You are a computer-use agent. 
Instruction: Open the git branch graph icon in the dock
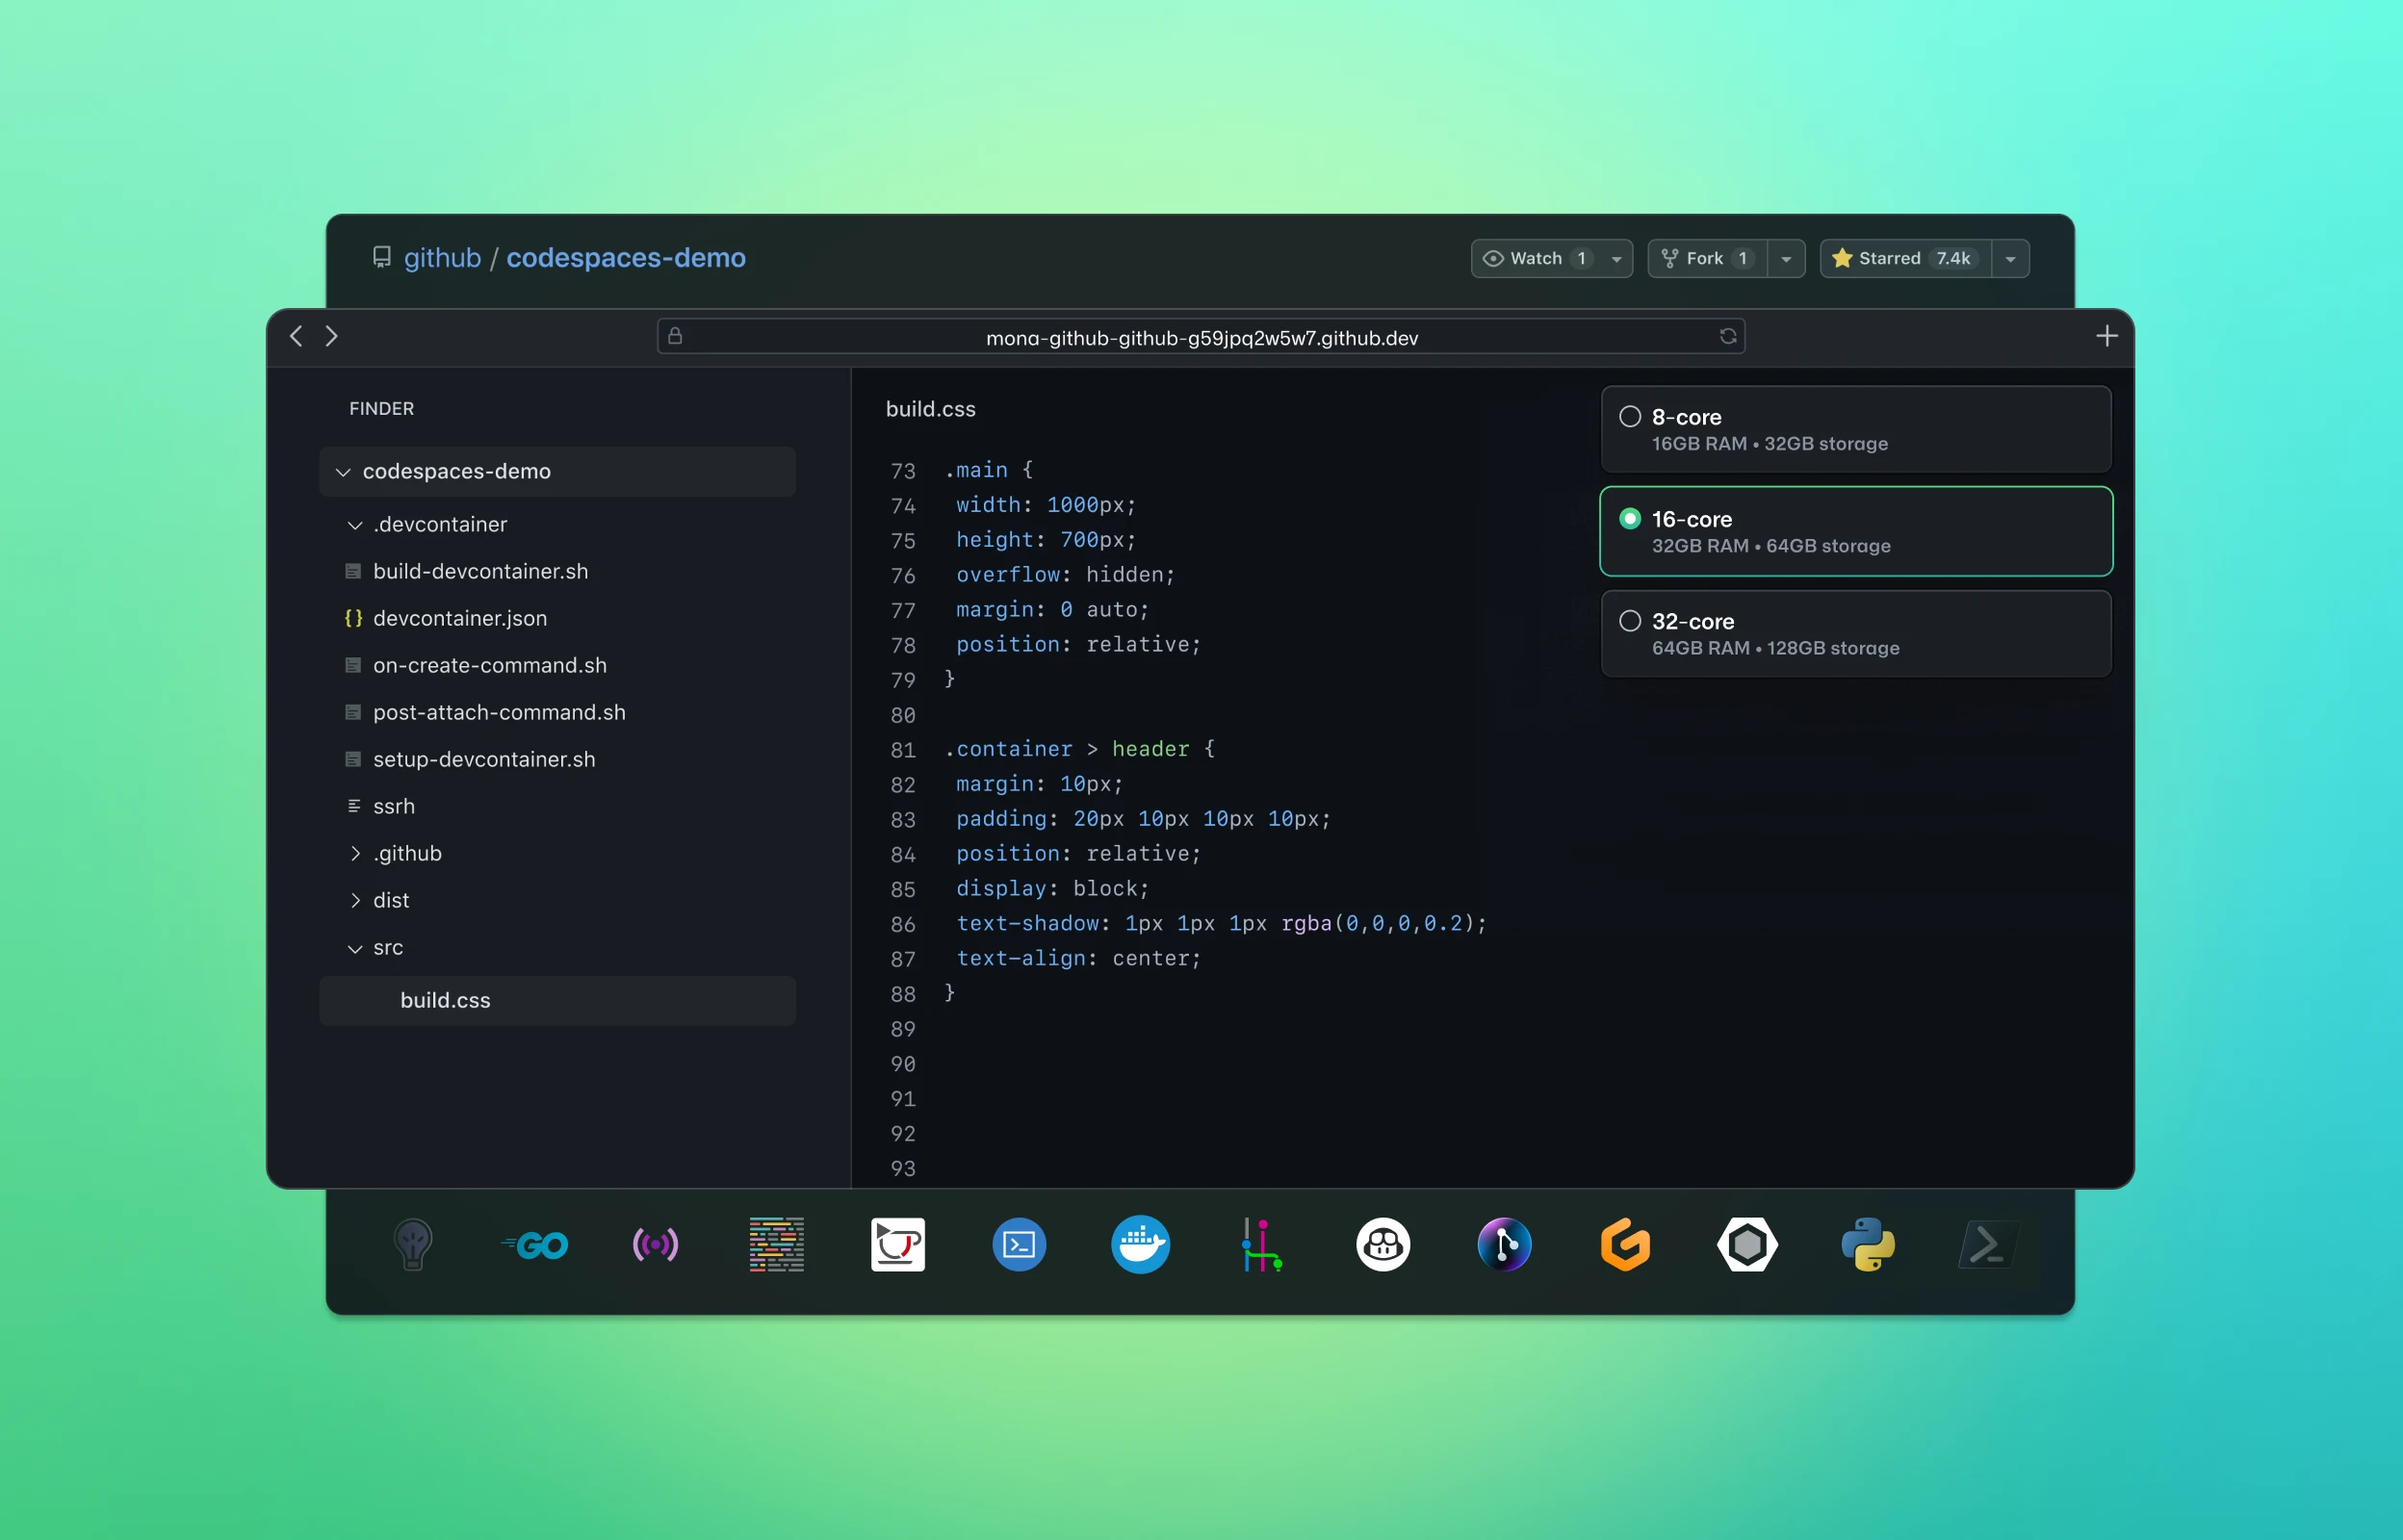tap(1262, 1245)
